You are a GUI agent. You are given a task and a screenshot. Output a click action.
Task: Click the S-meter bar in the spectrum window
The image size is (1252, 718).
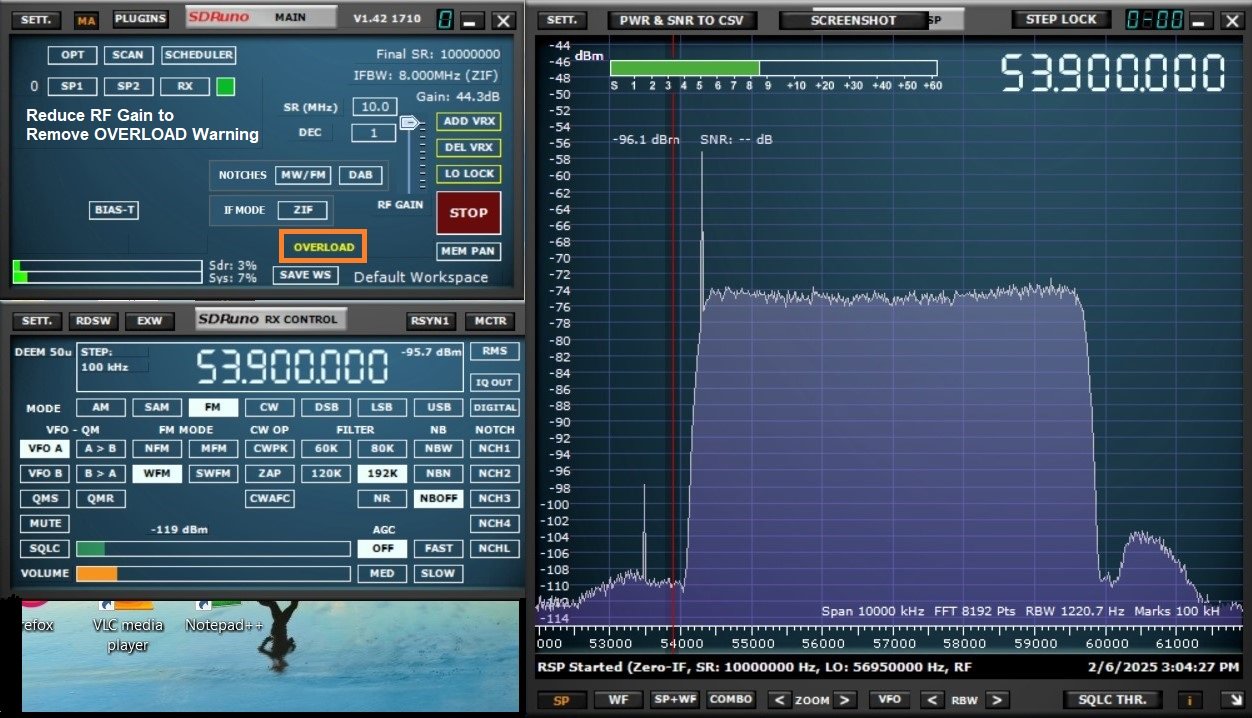(773, 68)
